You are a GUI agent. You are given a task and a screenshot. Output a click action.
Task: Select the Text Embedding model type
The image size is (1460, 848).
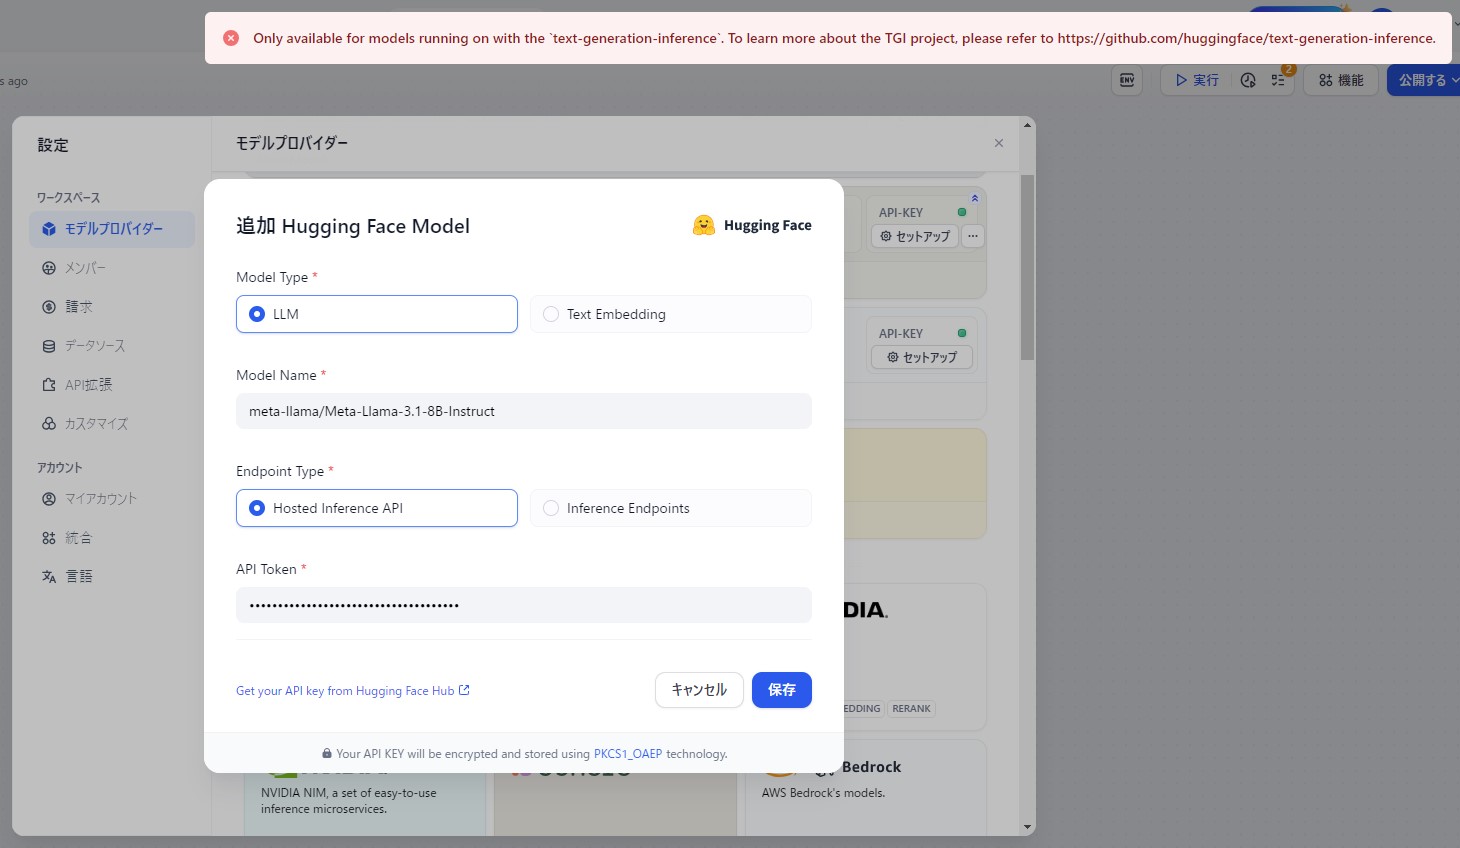[x=671, y=314]
